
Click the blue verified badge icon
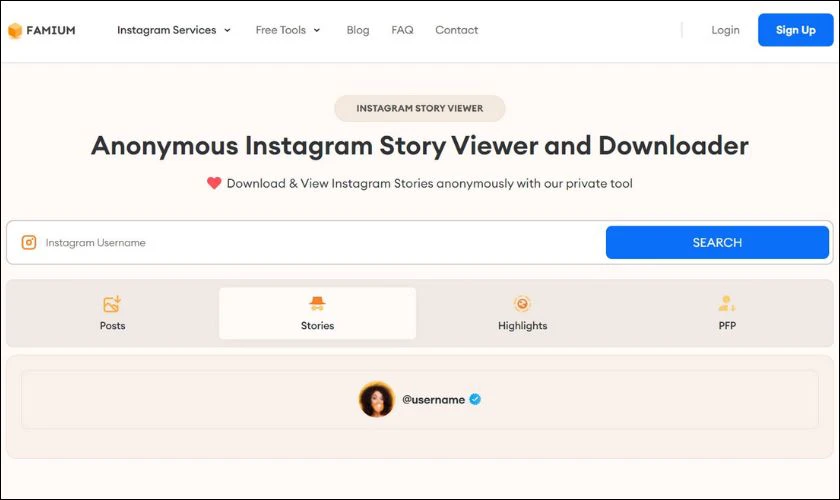click(x=475, y=399)
